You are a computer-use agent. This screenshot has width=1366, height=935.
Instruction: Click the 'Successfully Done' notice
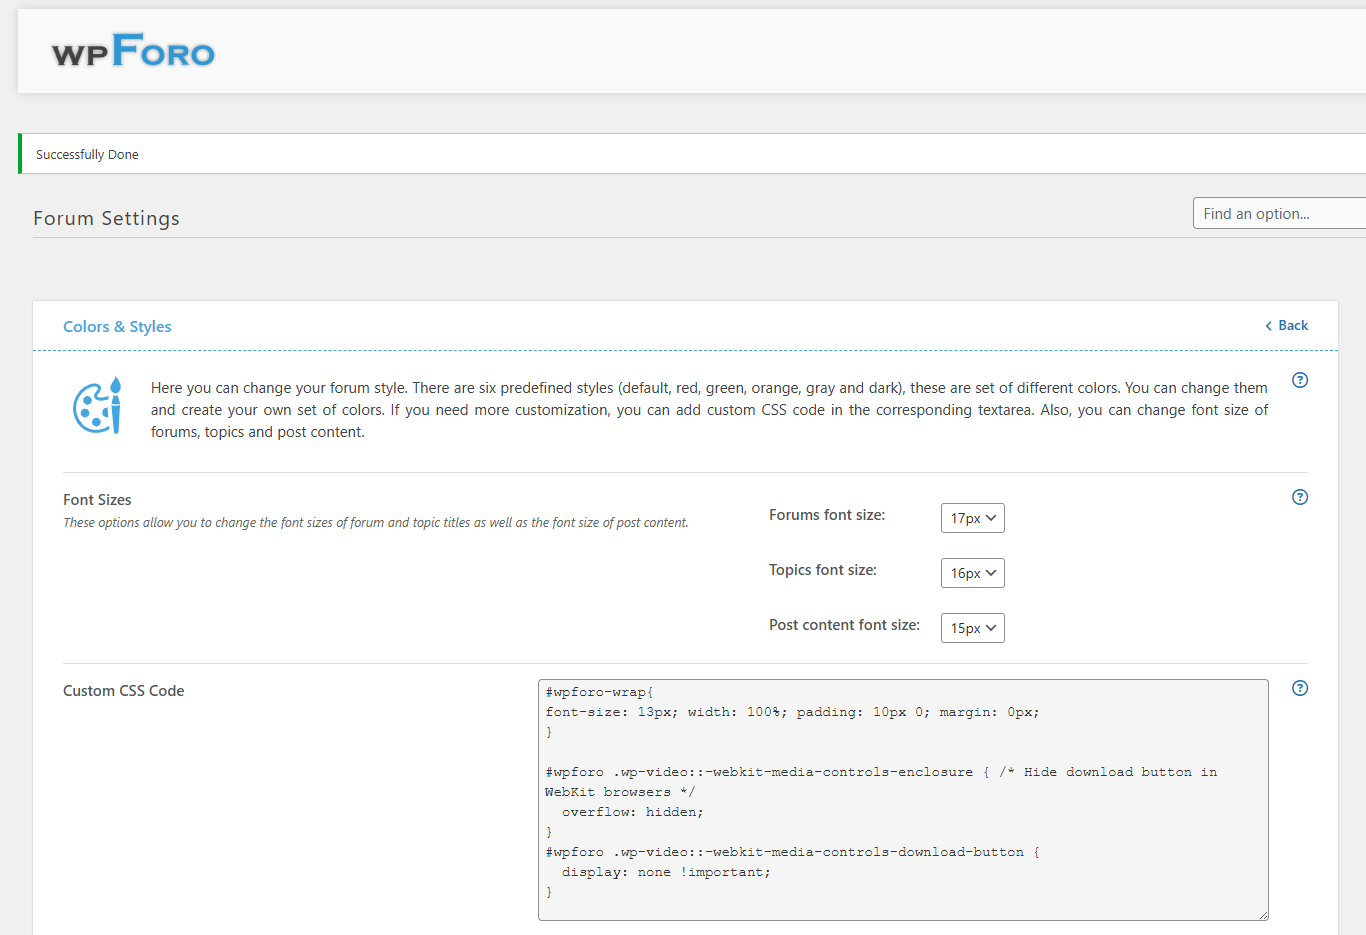87,155
